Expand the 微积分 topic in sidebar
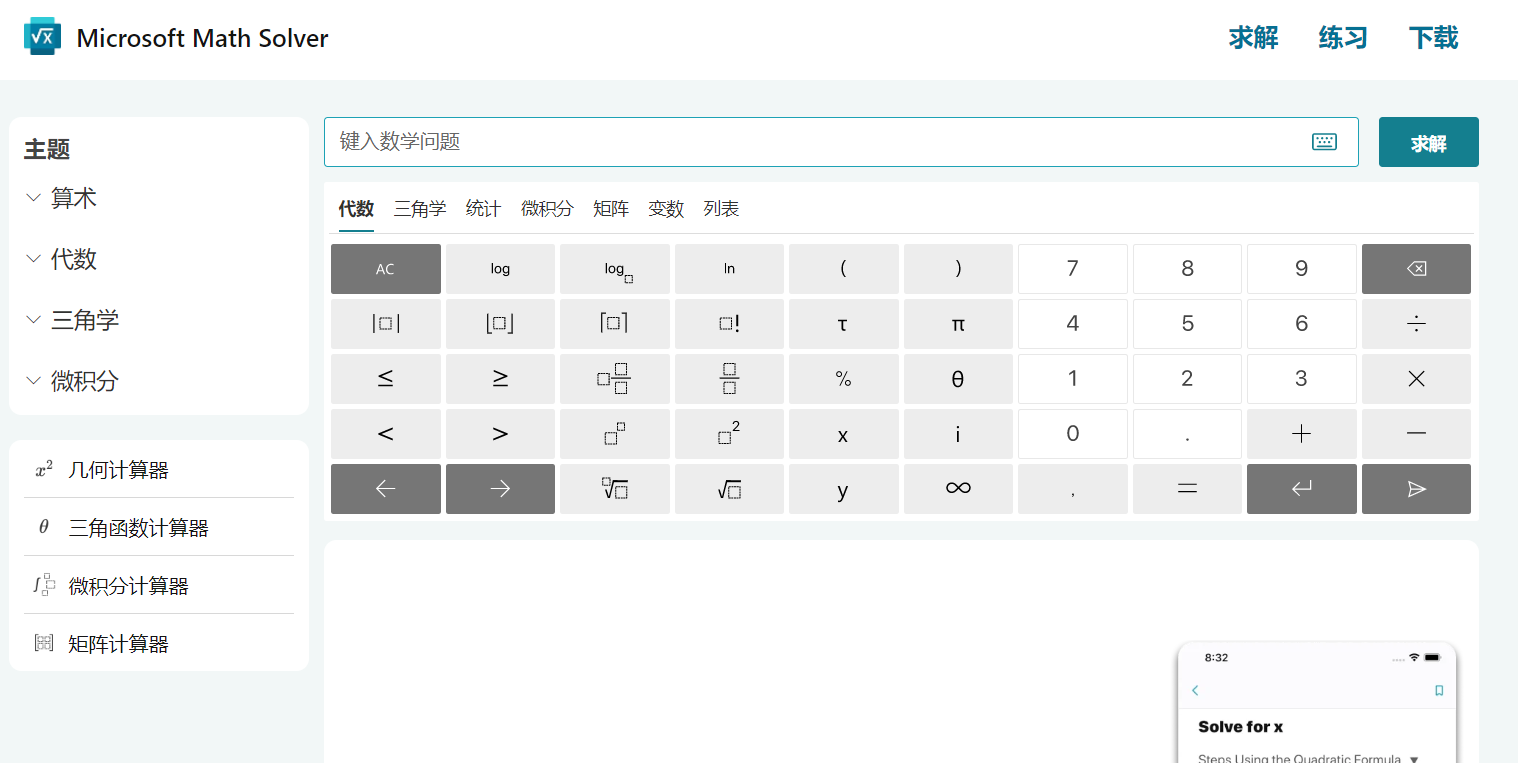The height and width of the screenshot is (763, 1518). coord(72,381)
